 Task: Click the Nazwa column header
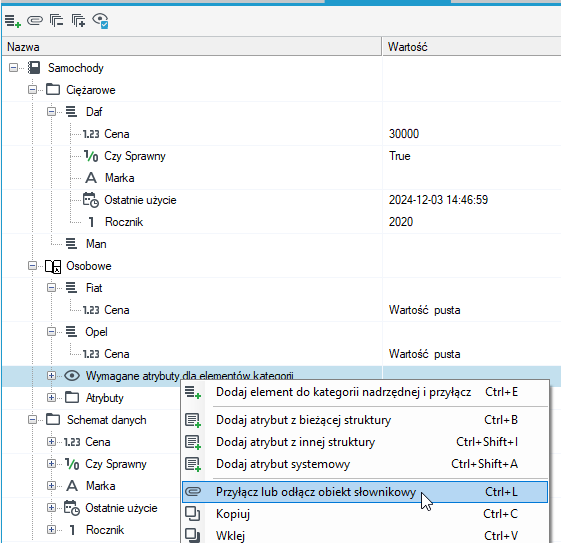click(192, 47)
